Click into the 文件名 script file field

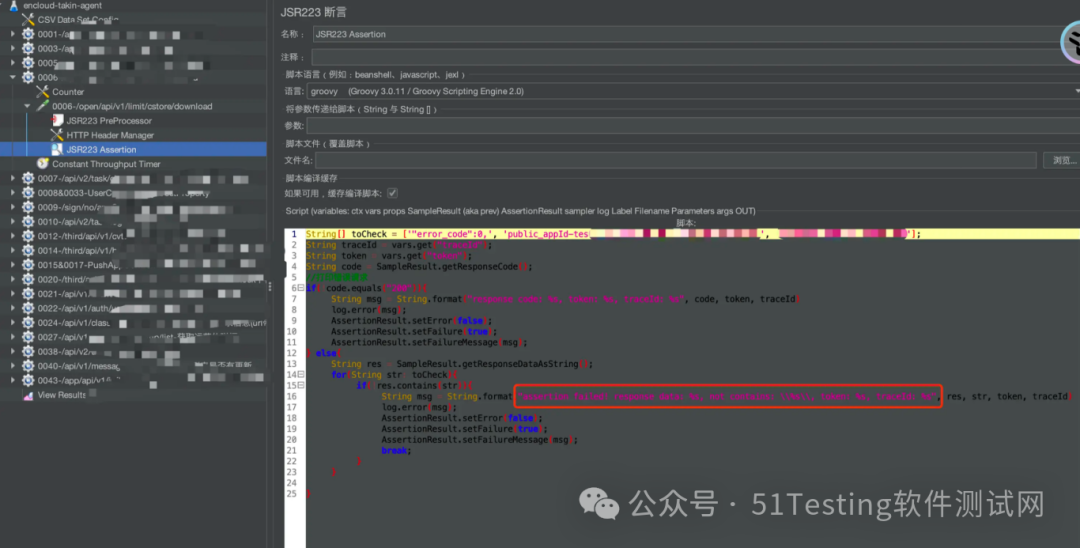(676, 160)
